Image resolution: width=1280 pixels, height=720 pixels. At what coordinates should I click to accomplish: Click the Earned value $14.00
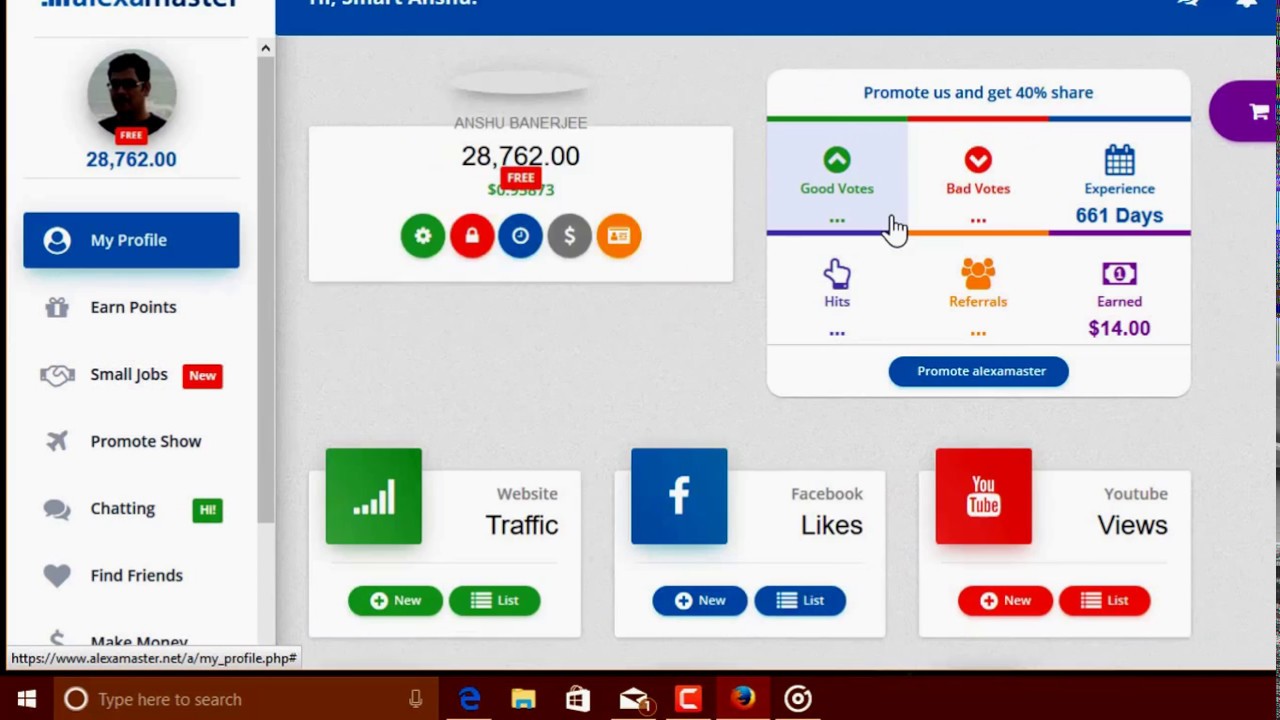coord(1119,328)
